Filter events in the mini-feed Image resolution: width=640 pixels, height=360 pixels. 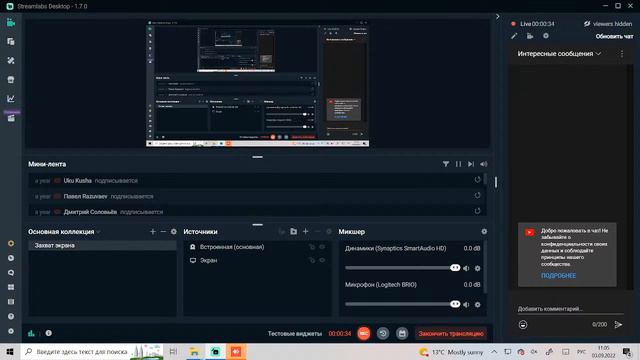(446, 164)
